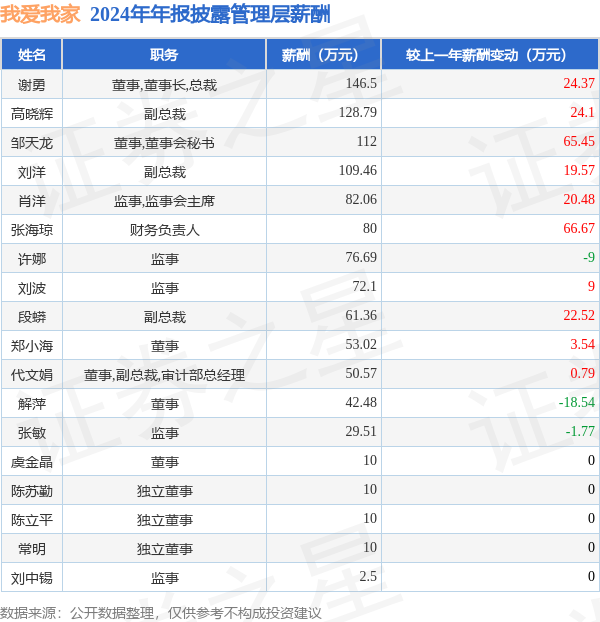This screenshot has width=600, height=622.
Task: Select the heading 2024年年报披露管理层薪酬
Action: 210,15
